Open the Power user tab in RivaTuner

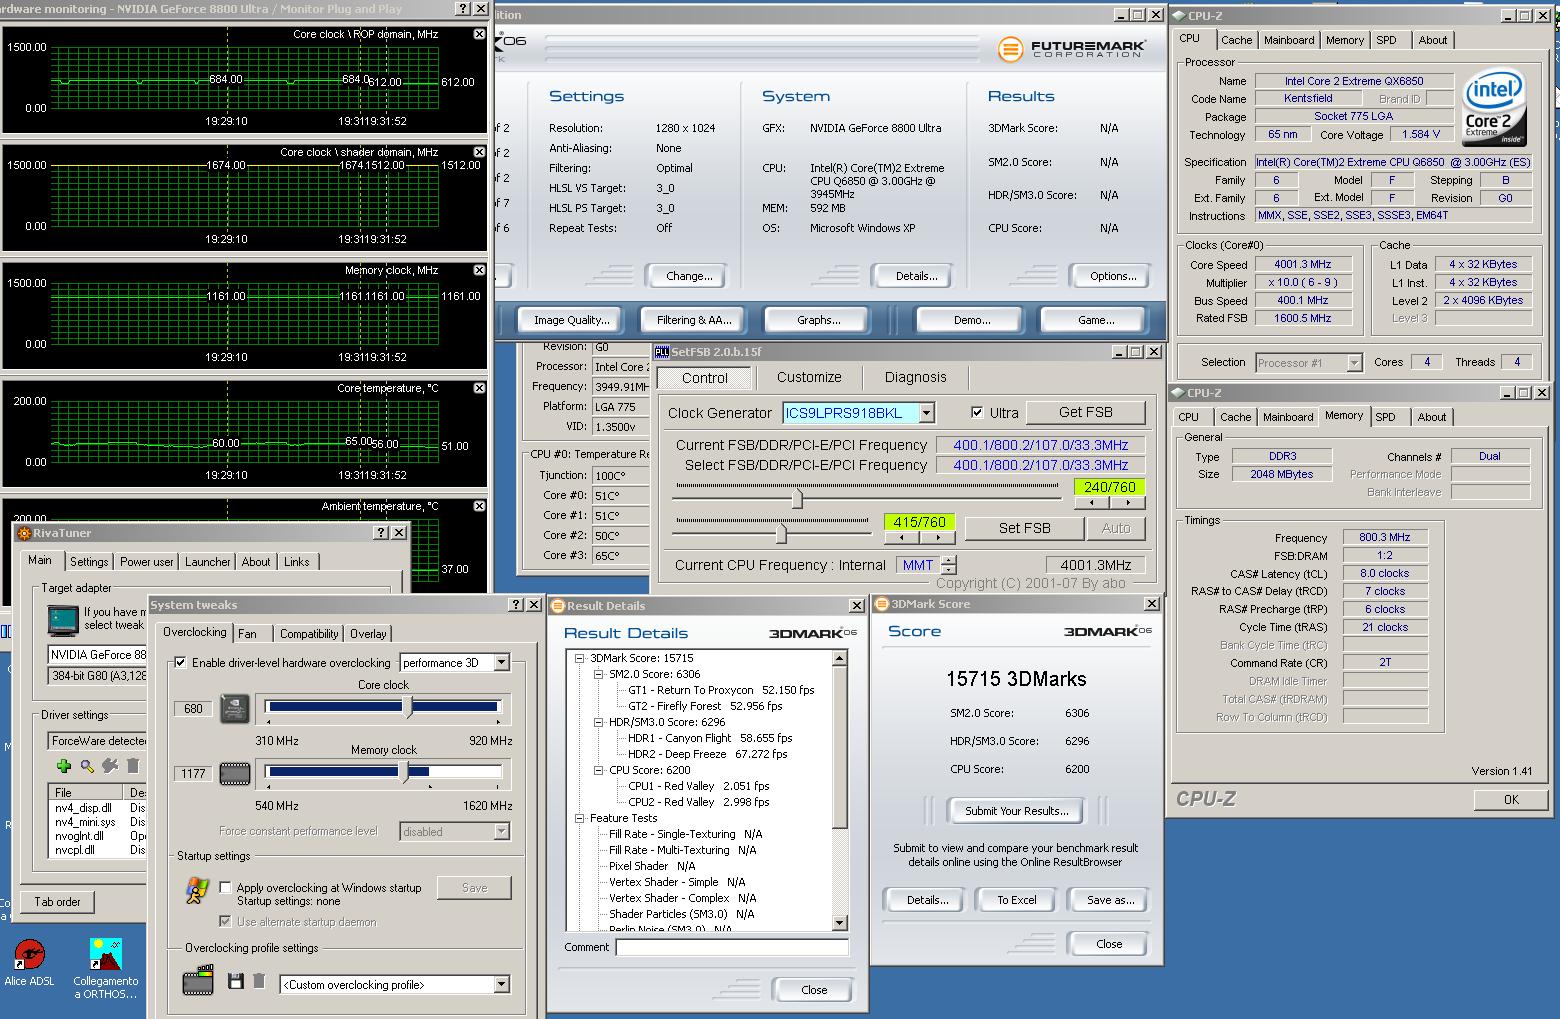click(147, 562)
